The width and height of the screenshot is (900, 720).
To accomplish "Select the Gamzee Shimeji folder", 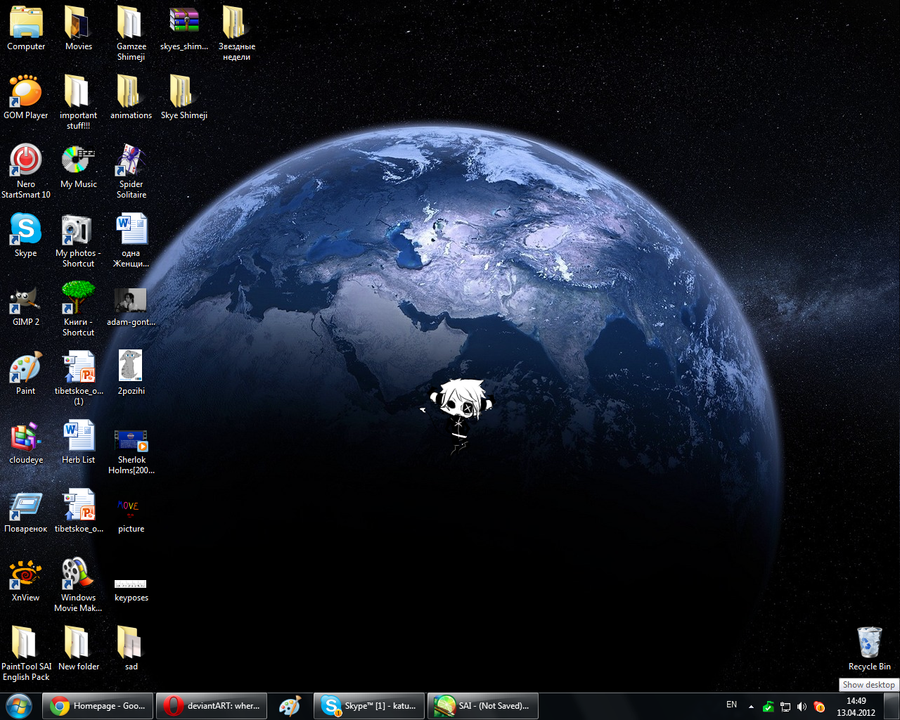I will [131, 33].
